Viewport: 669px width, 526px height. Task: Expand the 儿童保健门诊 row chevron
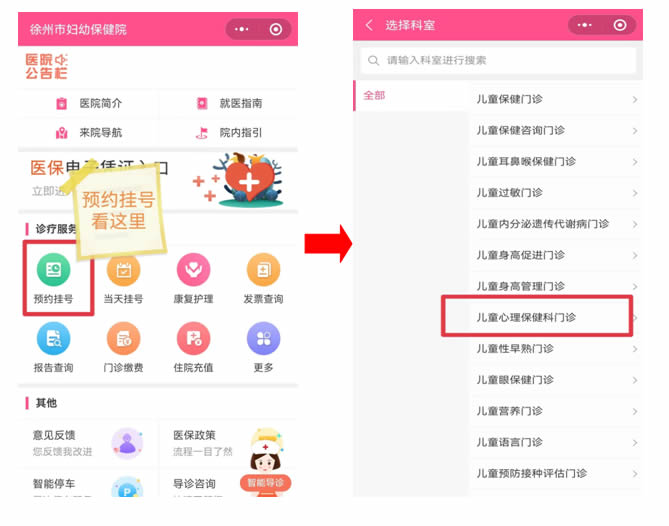[x=635, y=100]
